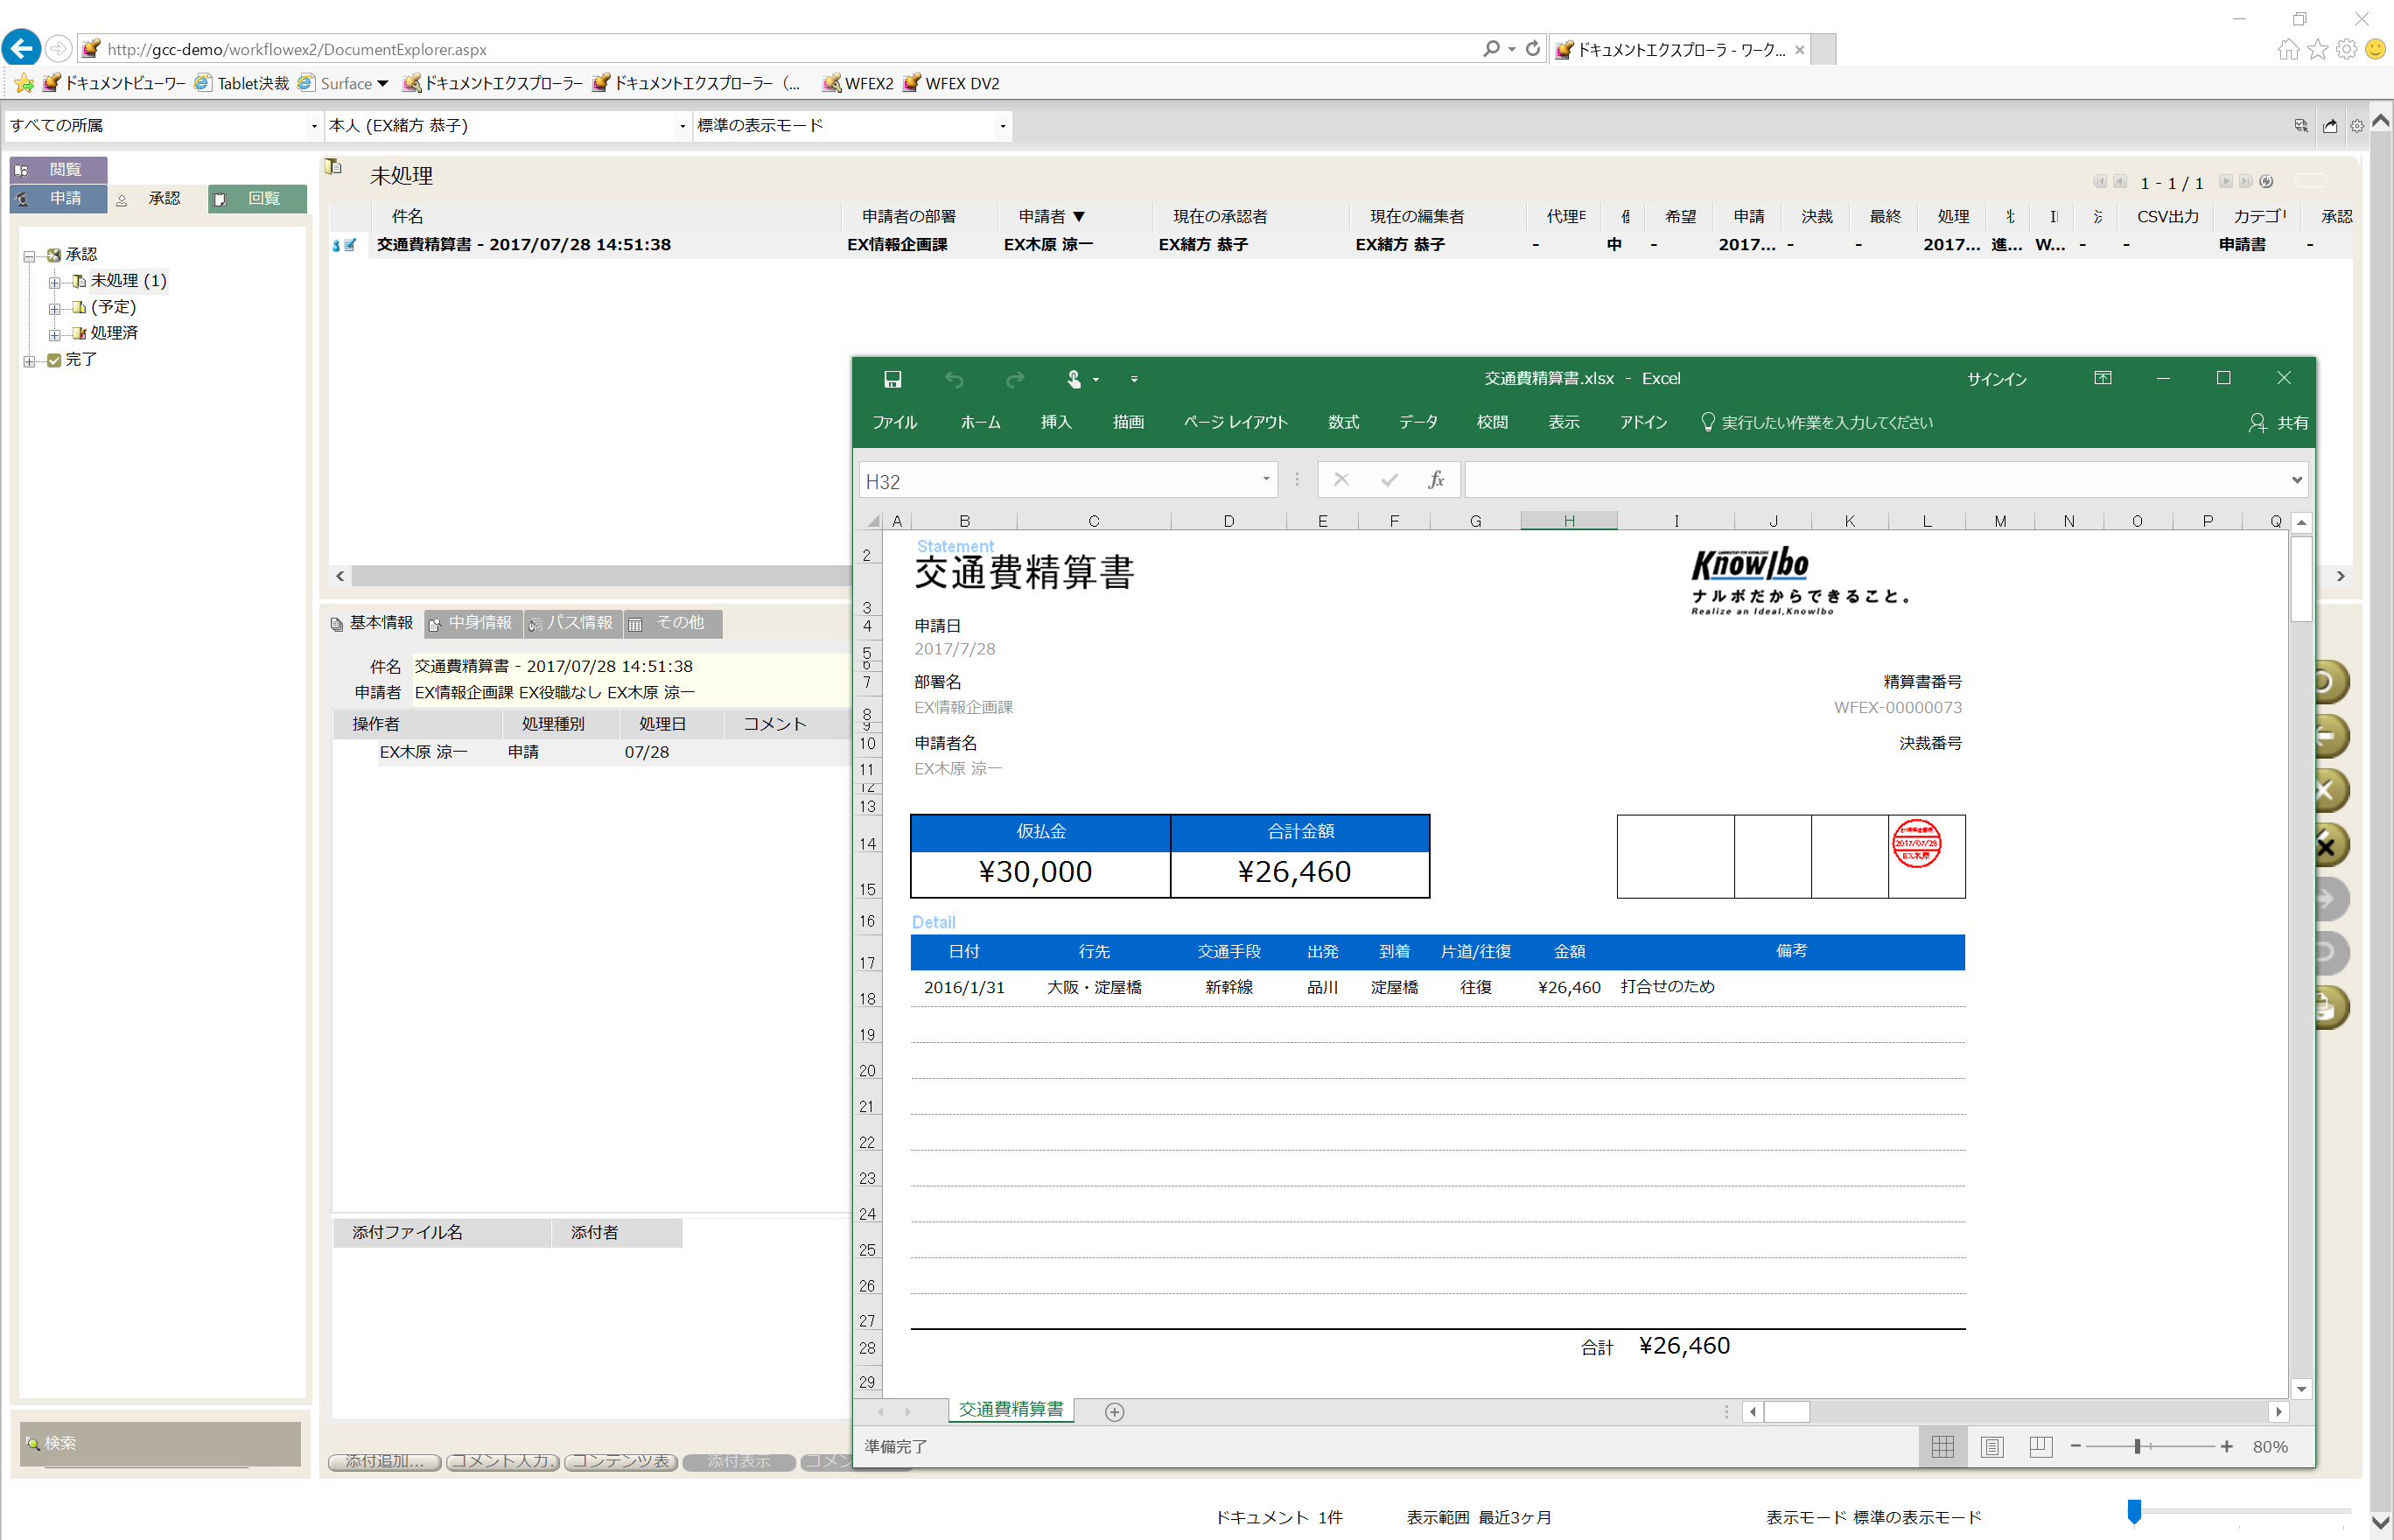The height and width of the screenshot is (1540, 2394).
Task: Click the Insert Function (fx) icon
Action: tap(1437, 479)
